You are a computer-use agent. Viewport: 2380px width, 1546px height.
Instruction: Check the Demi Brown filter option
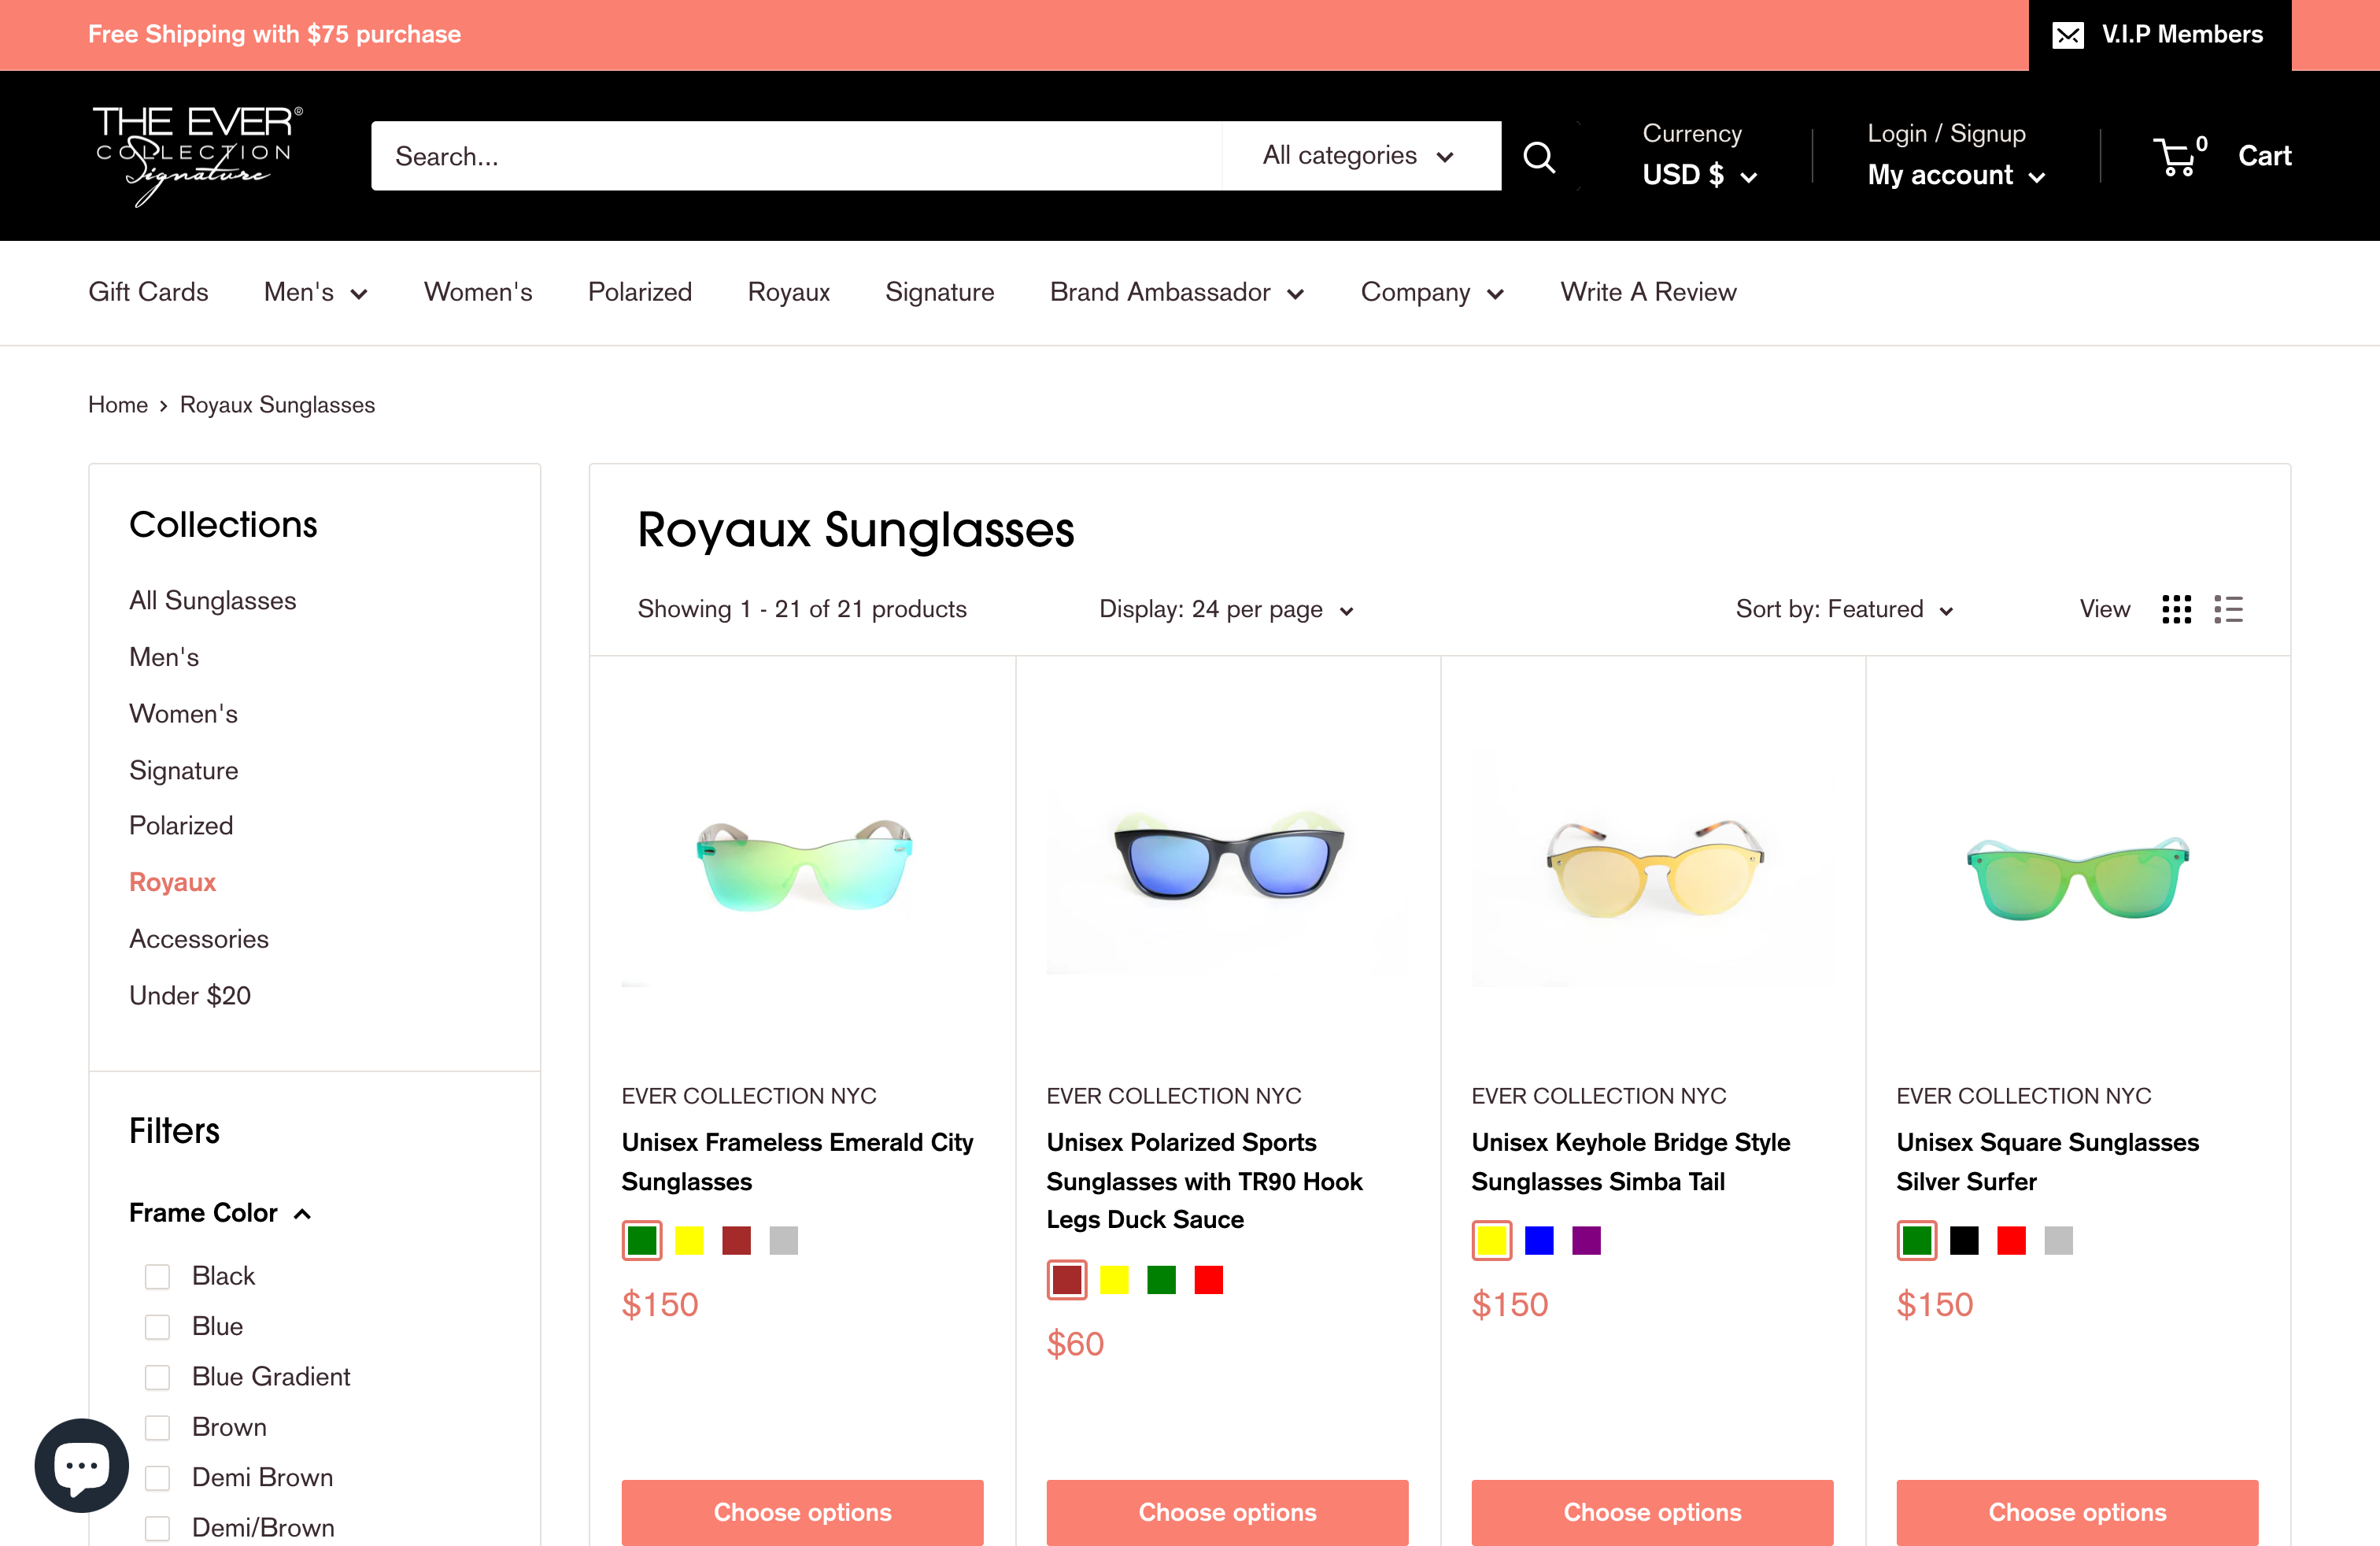(157, 1478)
